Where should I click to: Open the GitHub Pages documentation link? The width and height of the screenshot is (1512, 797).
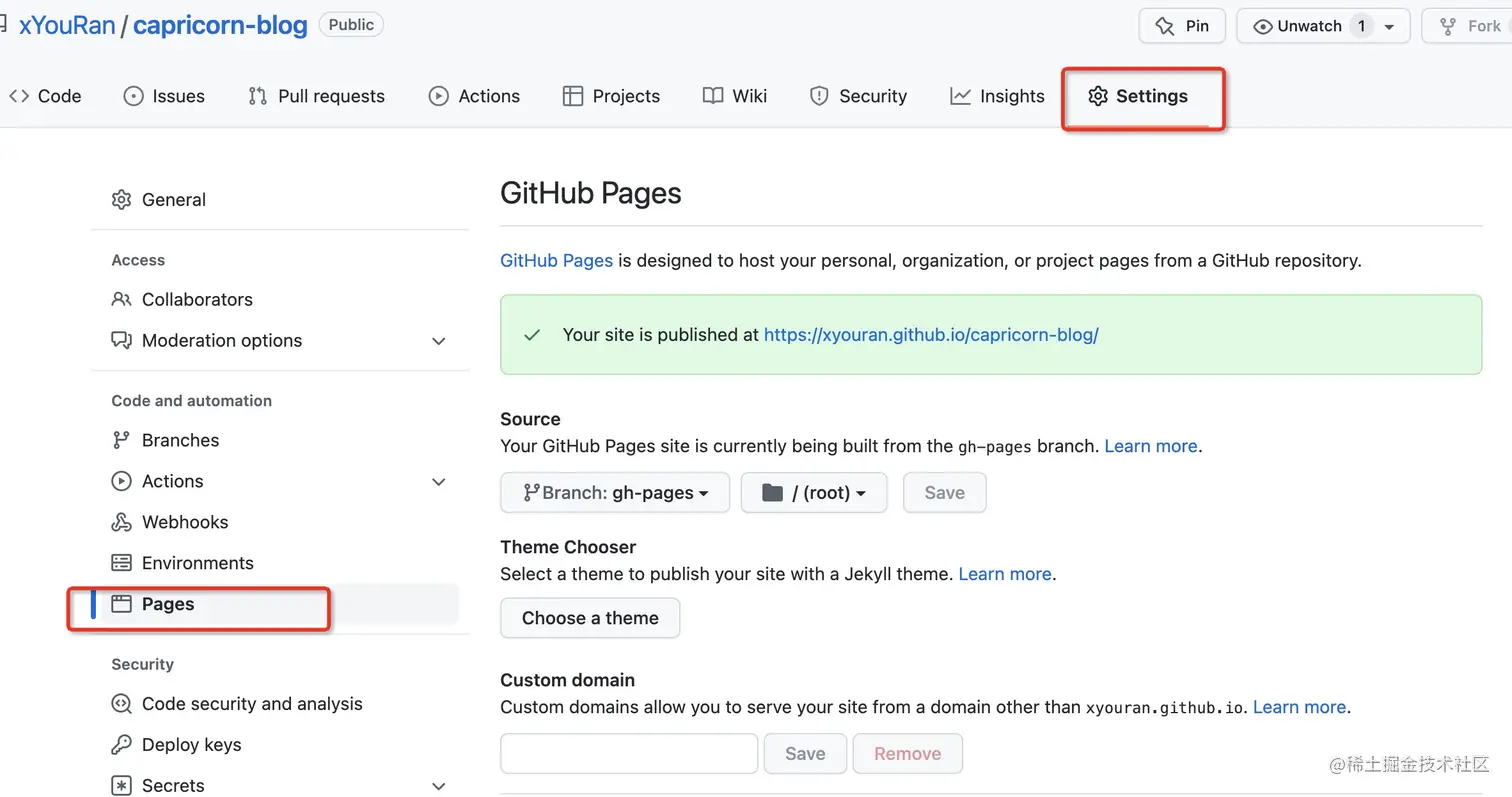coord(557,261)
